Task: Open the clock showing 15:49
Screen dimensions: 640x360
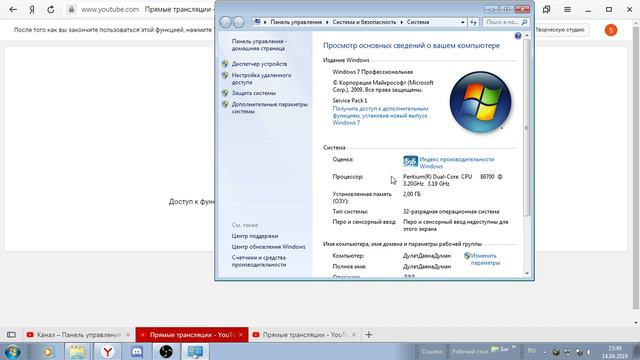Action: (614, 352)
